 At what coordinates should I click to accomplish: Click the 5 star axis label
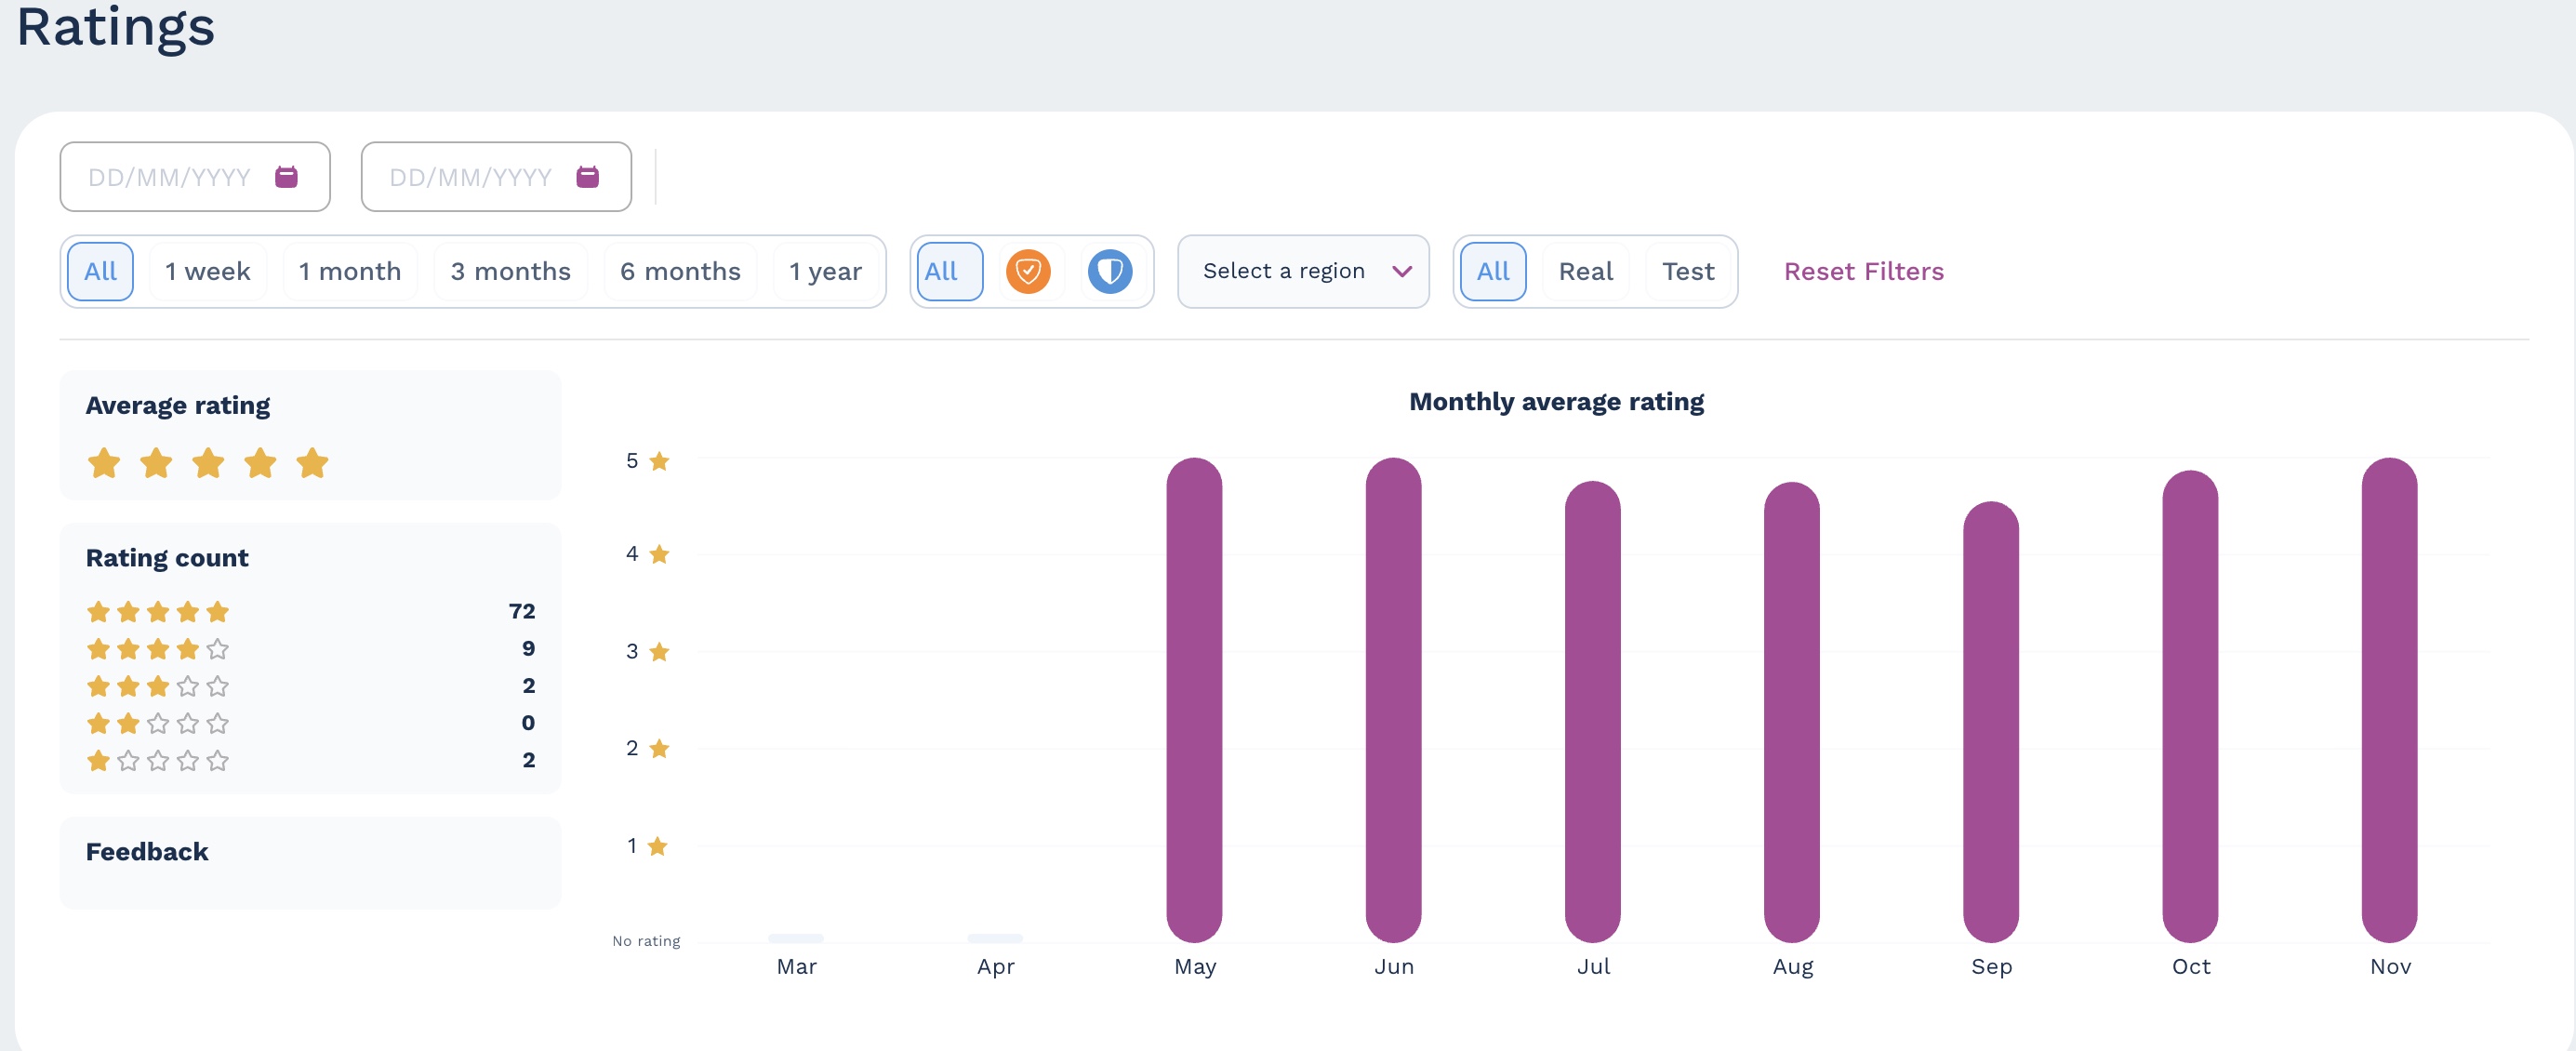click(647, 461)
